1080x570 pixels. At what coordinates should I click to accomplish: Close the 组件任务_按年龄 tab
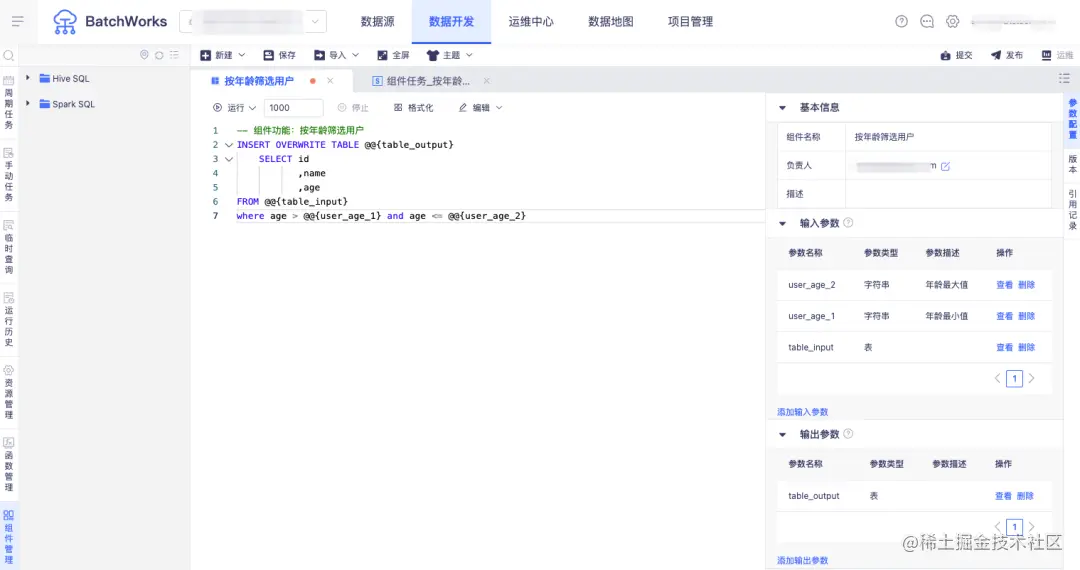click(486, 81)
